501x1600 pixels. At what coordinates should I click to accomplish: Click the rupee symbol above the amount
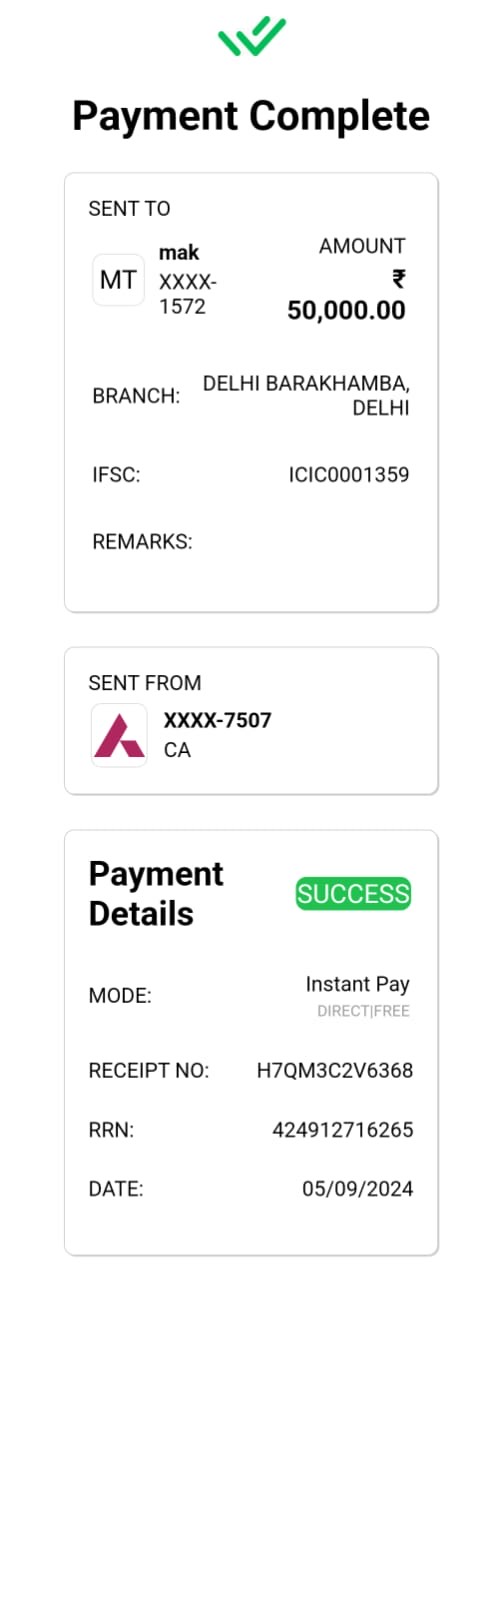pyautogui.click(x=398, y=278)
